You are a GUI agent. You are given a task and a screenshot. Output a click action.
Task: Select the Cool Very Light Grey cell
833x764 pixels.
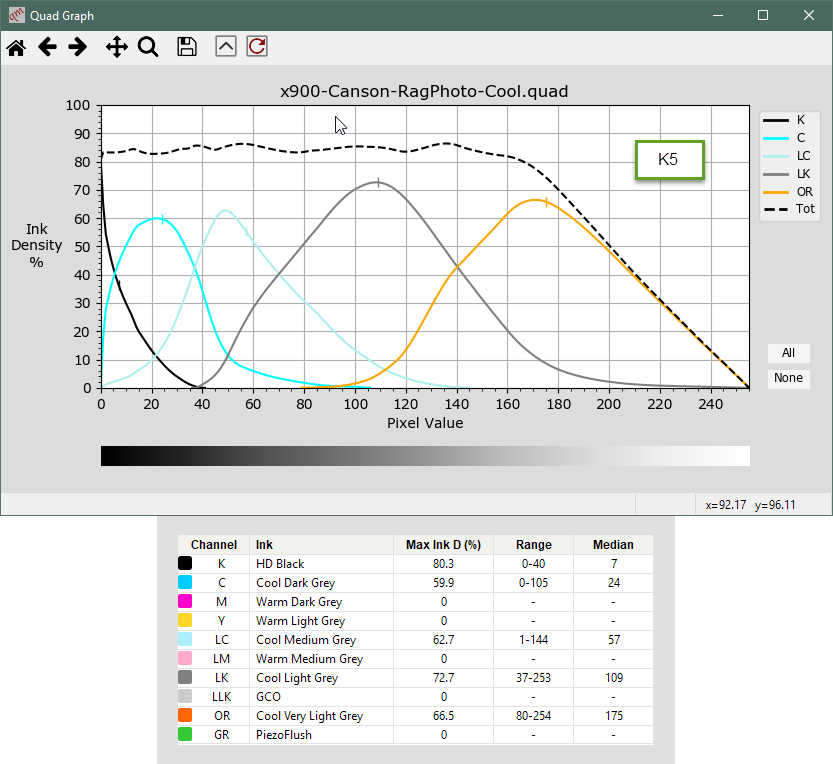pos(321,716)
